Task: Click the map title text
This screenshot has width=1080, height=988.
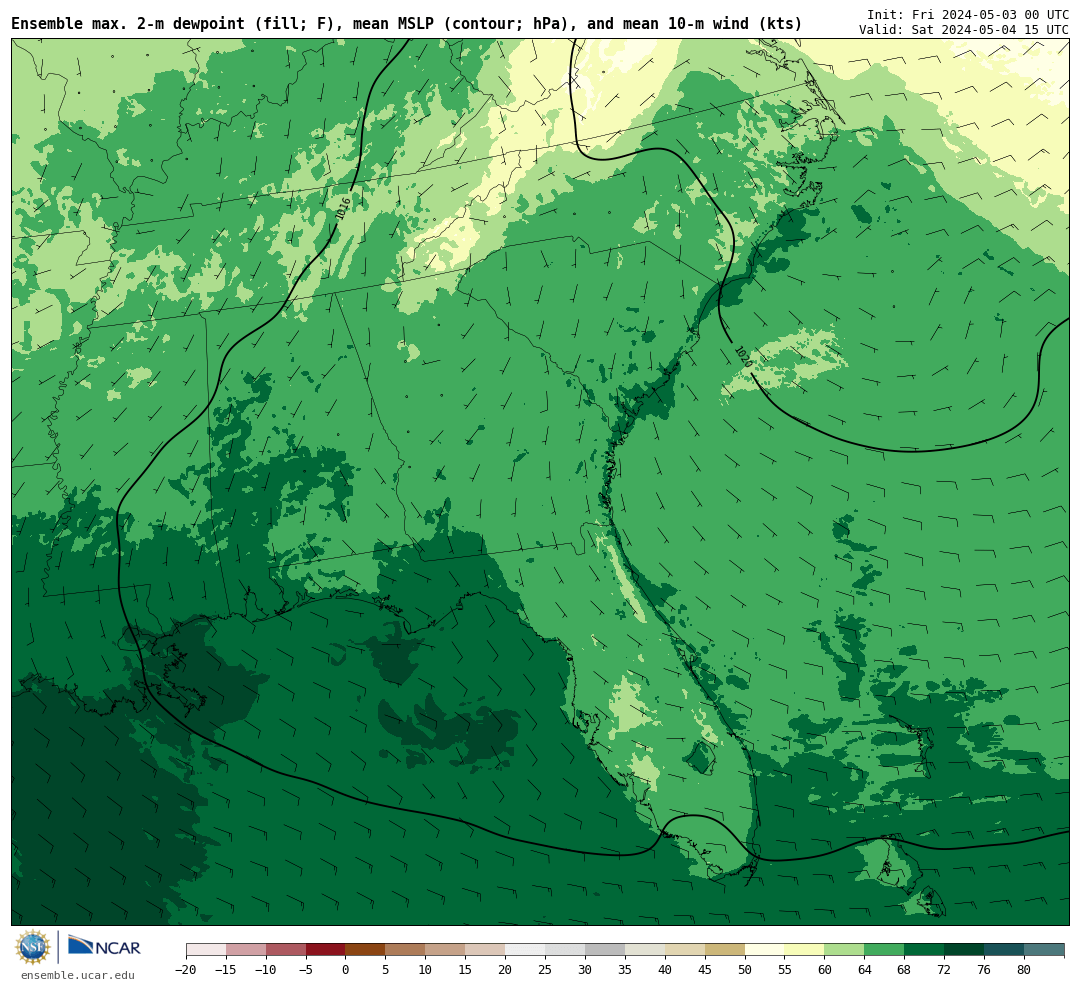Action: tap(406, 24)
